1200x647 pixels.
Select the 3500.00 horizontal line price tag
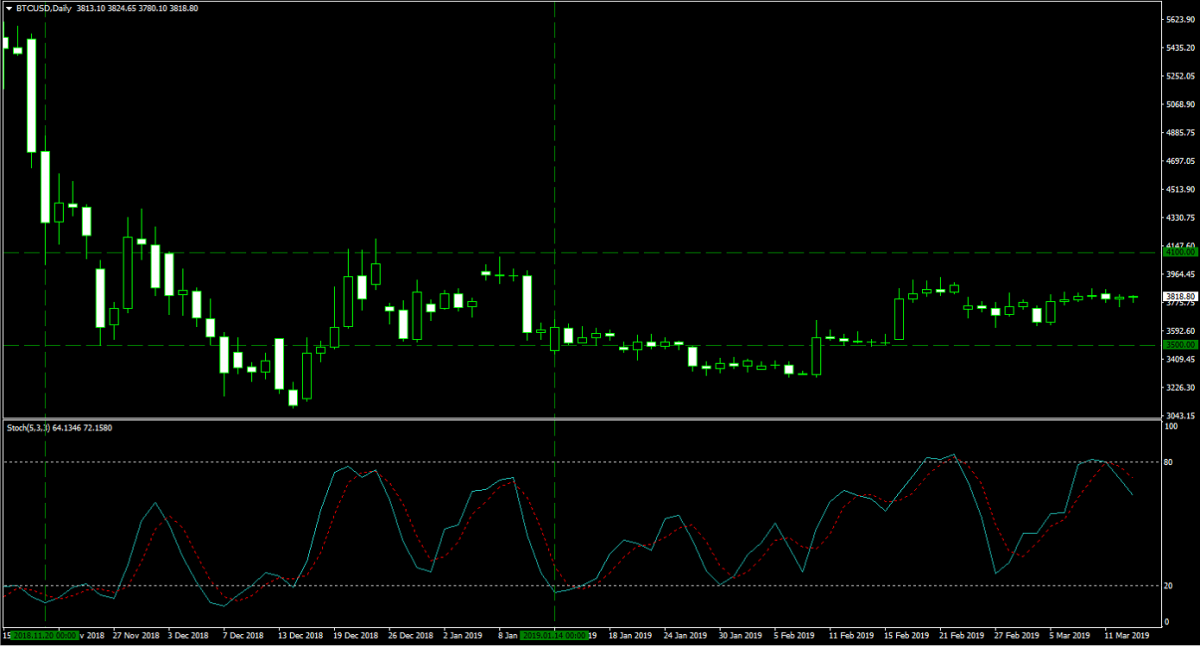[x=1177, y=345]
